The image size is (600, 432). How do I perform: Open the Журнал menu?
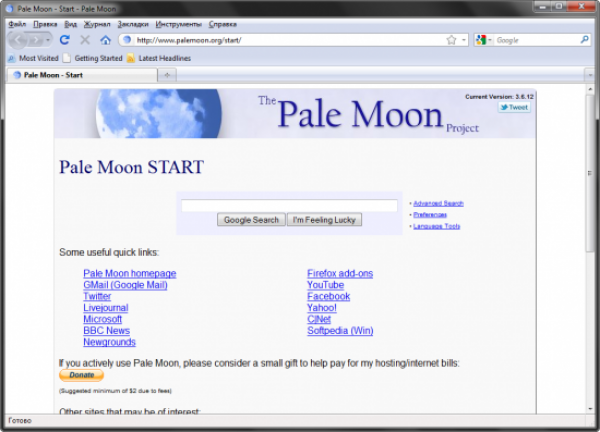(x=97, y=24)
